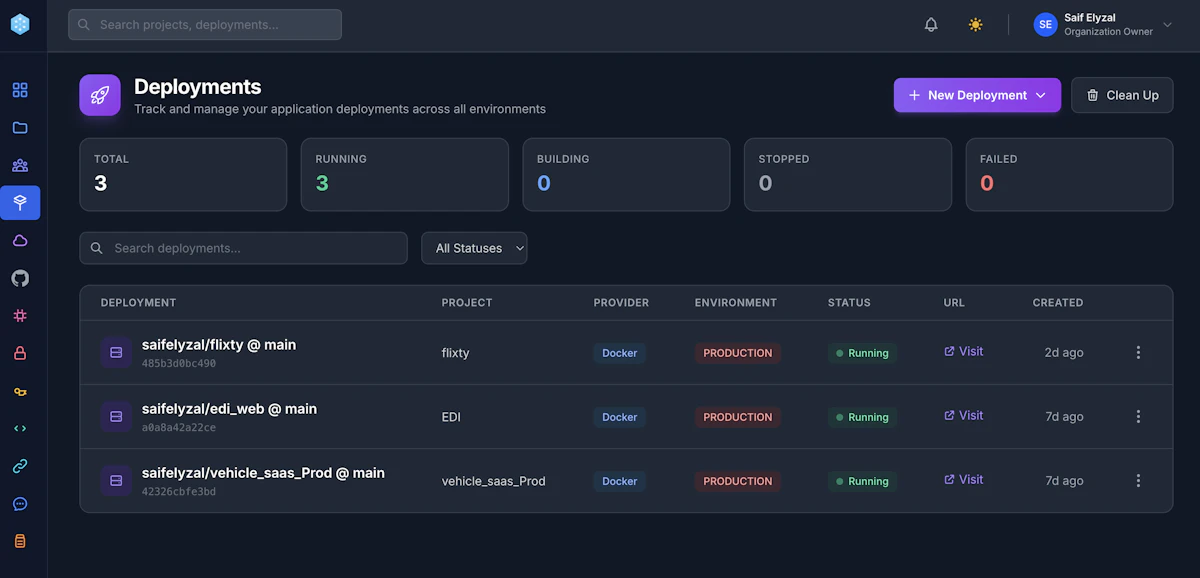Screen dimensions: 1200x578
Task: Open actions menu for vehicle_saas_Prod deployment
Action: (1138, 480)
